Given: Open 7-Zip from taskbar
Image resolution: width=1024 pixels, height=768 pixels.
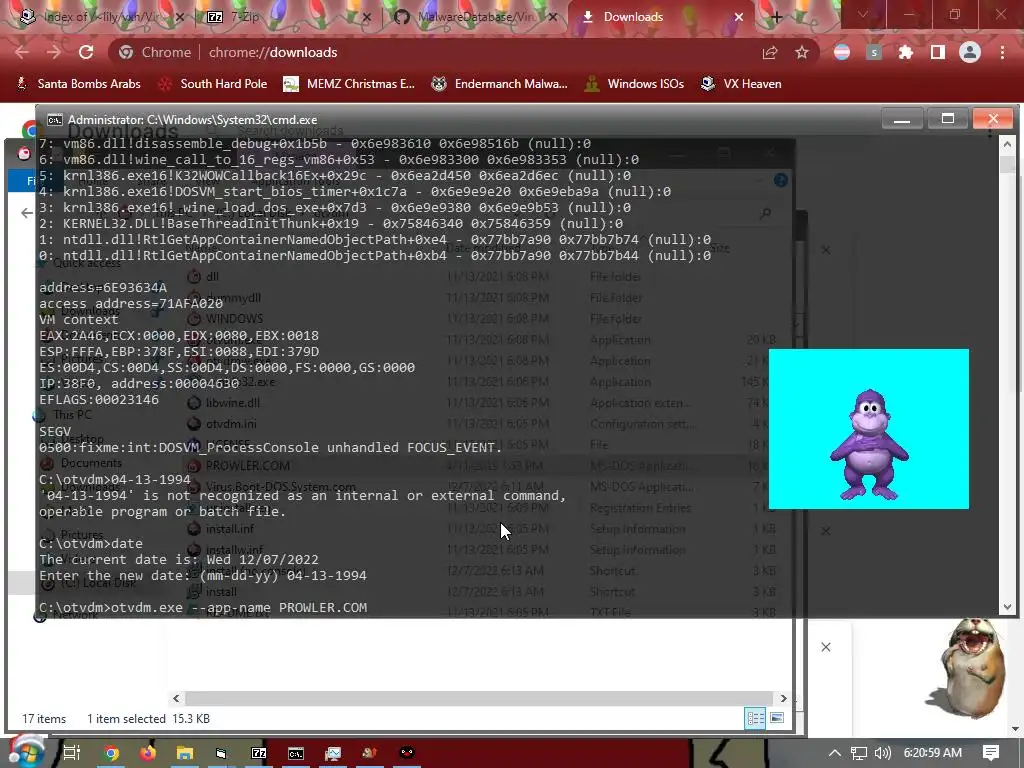Looking at the screenshot, I should pos(259,753).
